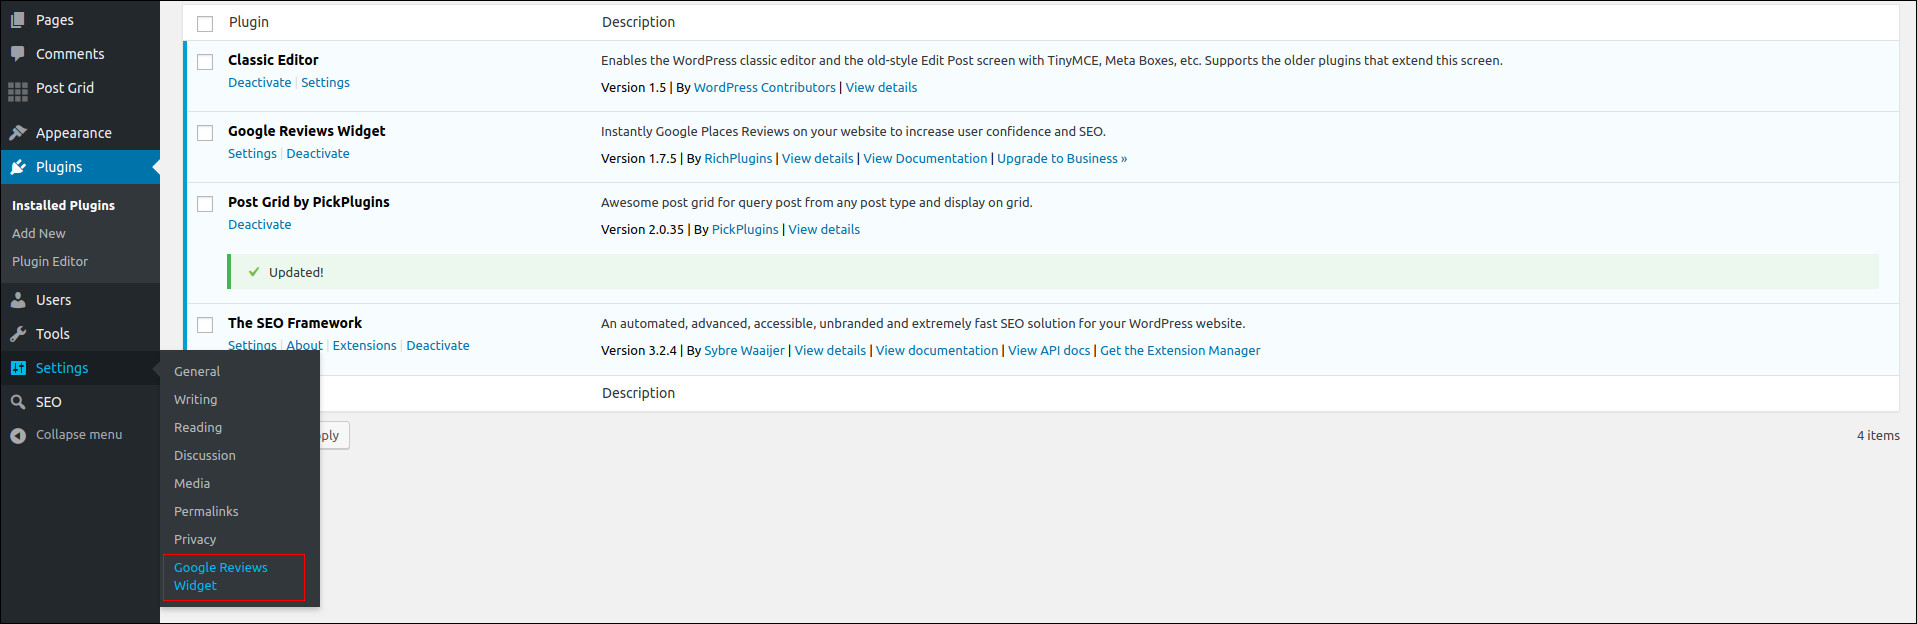This screenshot has height=624, width=1917.
Task: Open SEO Framework View documentation link
Action: pos(937,351)
